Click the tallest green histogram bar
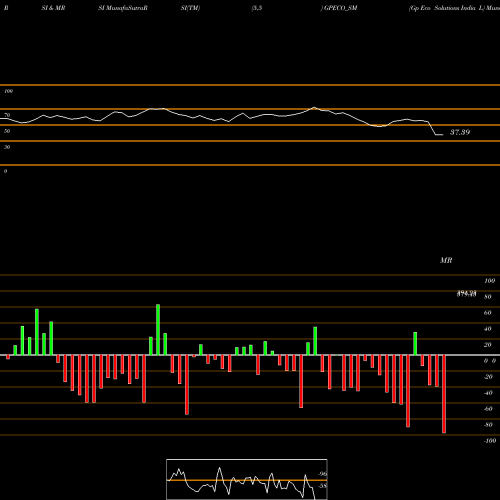The image size is (500, 500). click(x=158, y=329)
